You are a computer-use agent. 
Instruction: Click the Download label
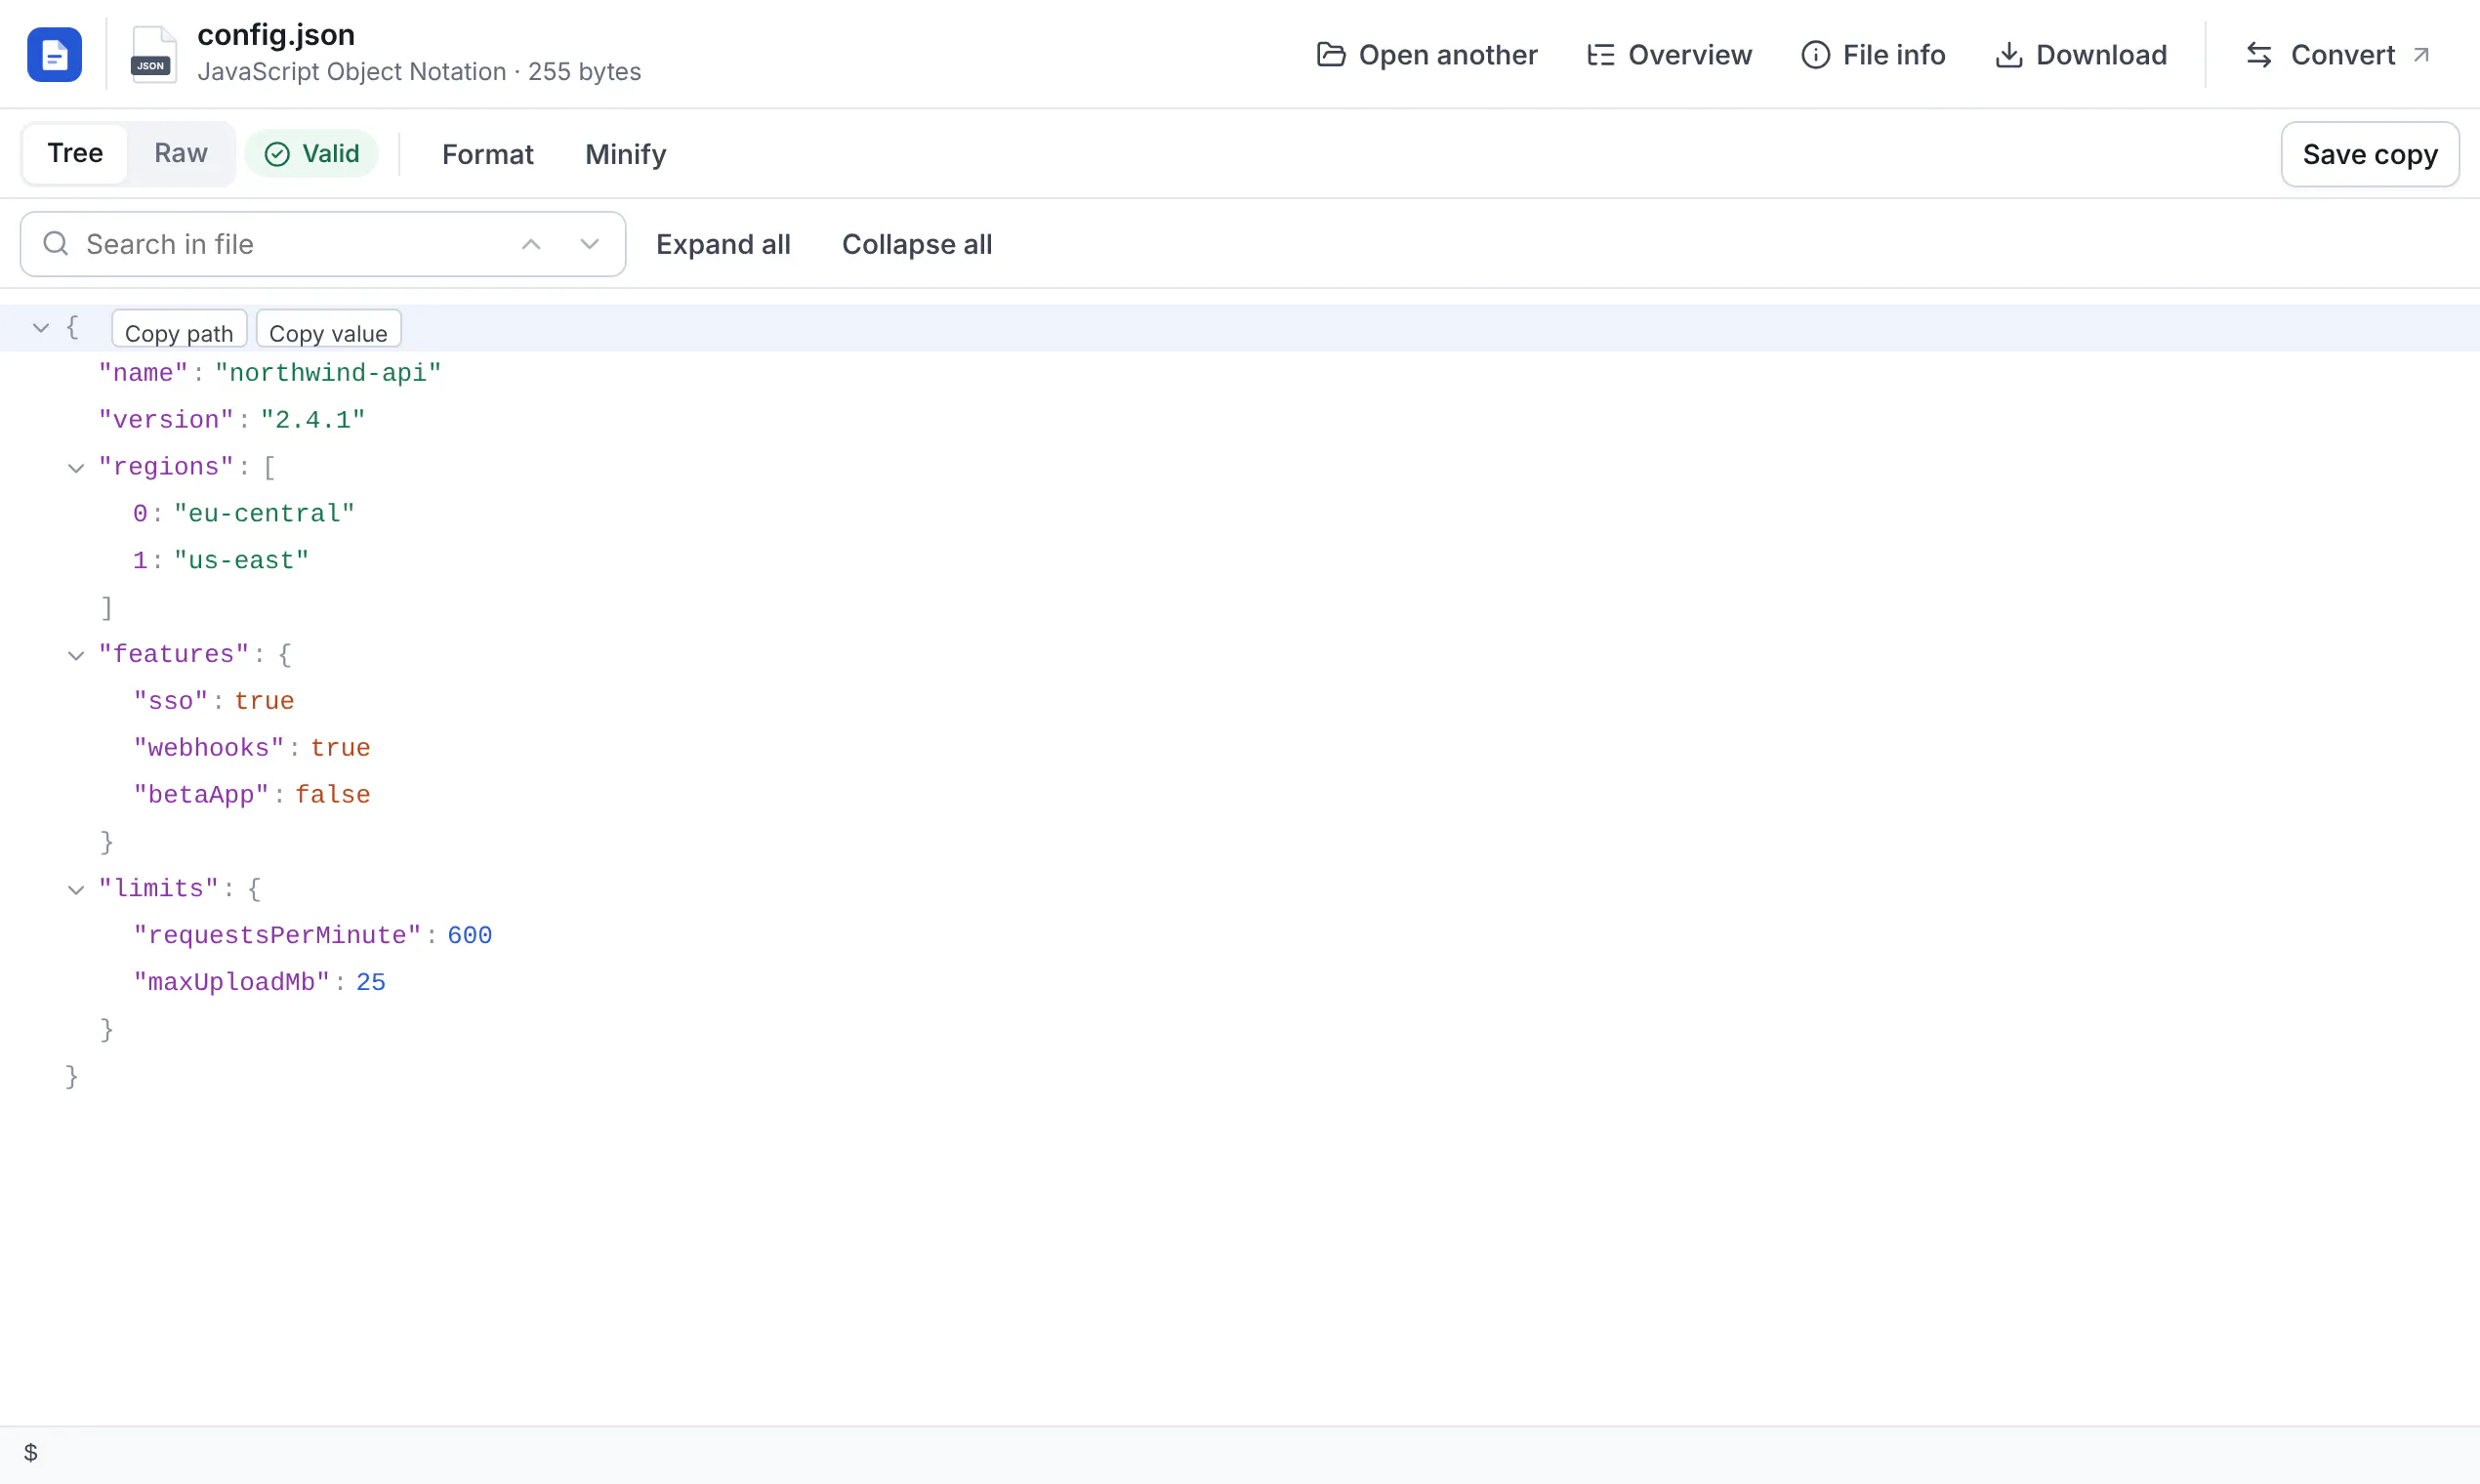pyautogui.click(x=2102, y=54)
